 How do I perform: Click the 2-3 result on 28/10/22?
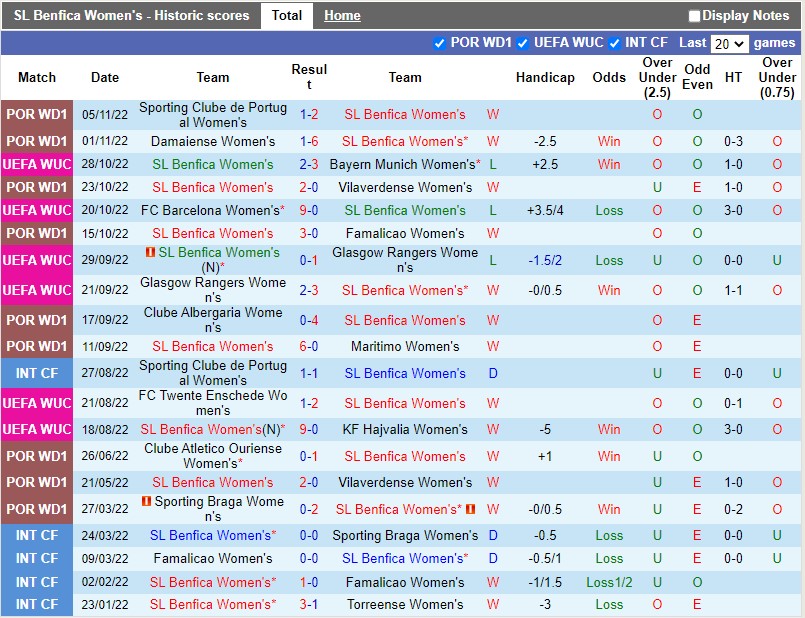point(309,164)
